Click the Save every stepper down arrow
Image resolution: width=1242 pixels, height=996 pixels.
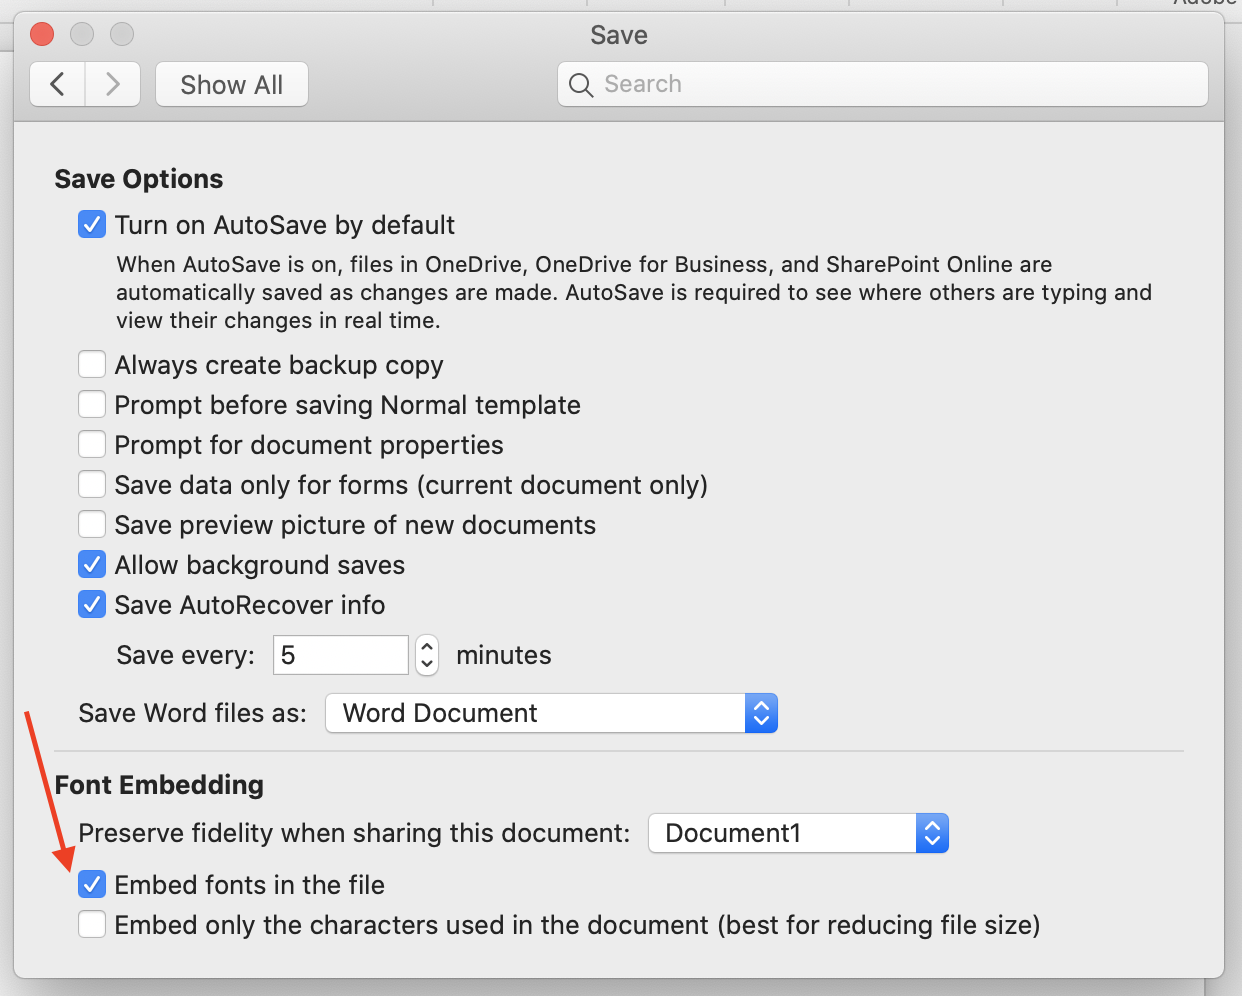(x=427, y=662)
